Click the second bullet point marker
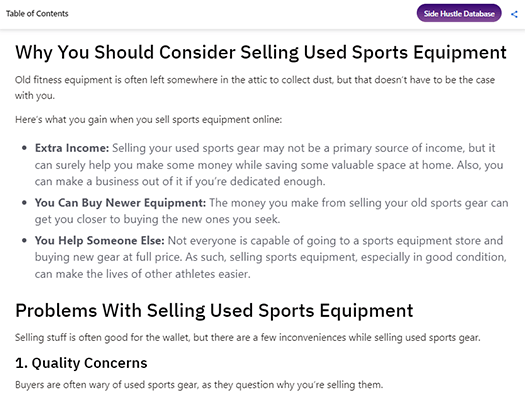This screenshot has width=525, height=400. click(24, 203)
